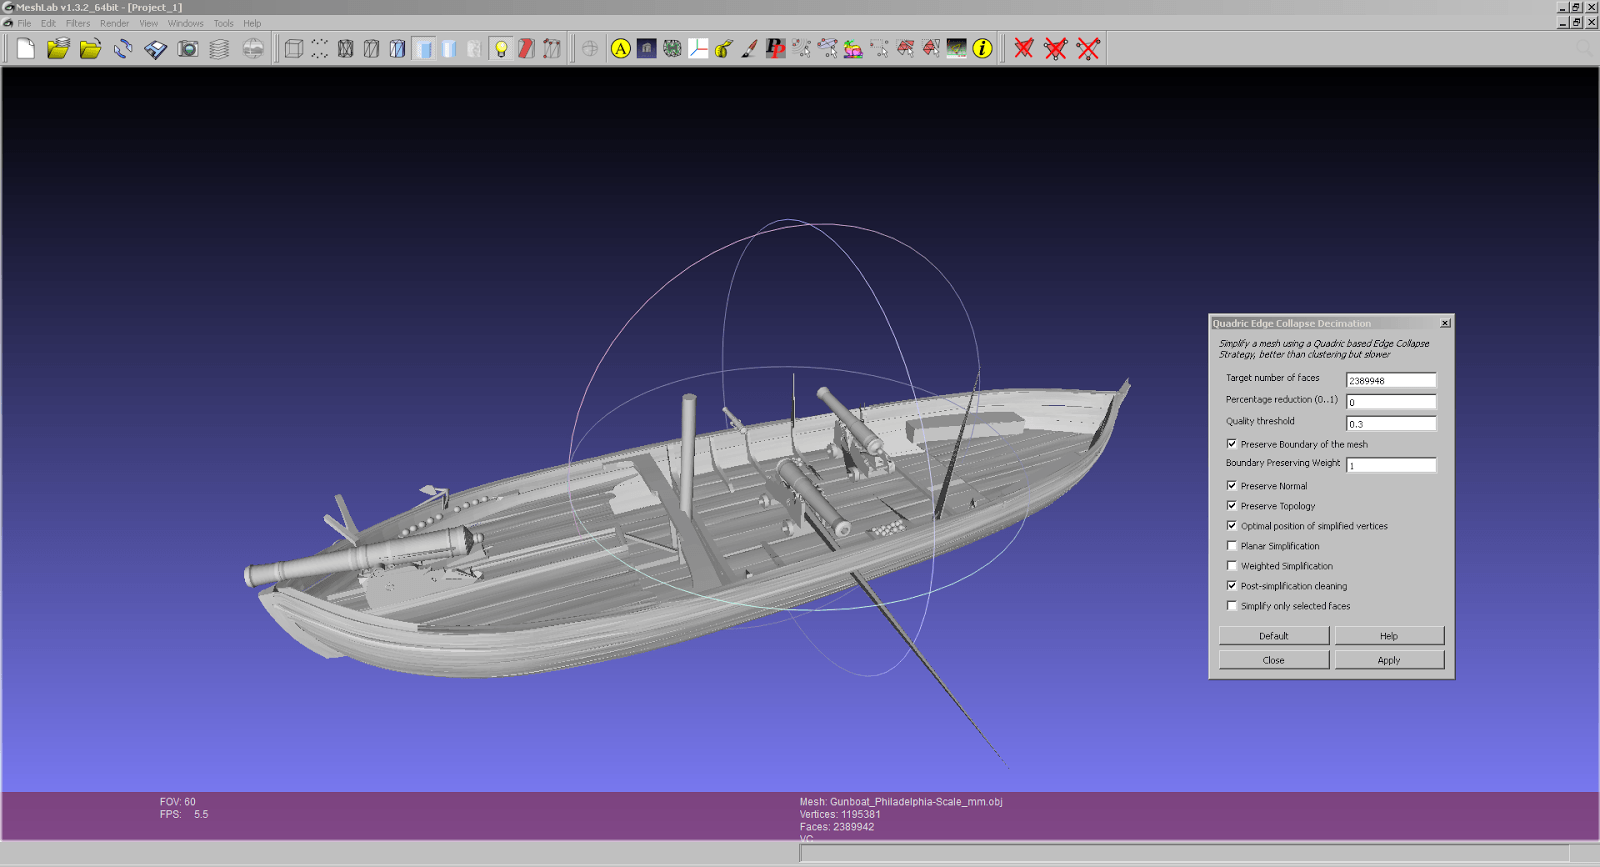The height and width of the screenshot is (867, 1600).
Task: Click the first red X delete-faces icon
Action: click(x=1023, y=48)
